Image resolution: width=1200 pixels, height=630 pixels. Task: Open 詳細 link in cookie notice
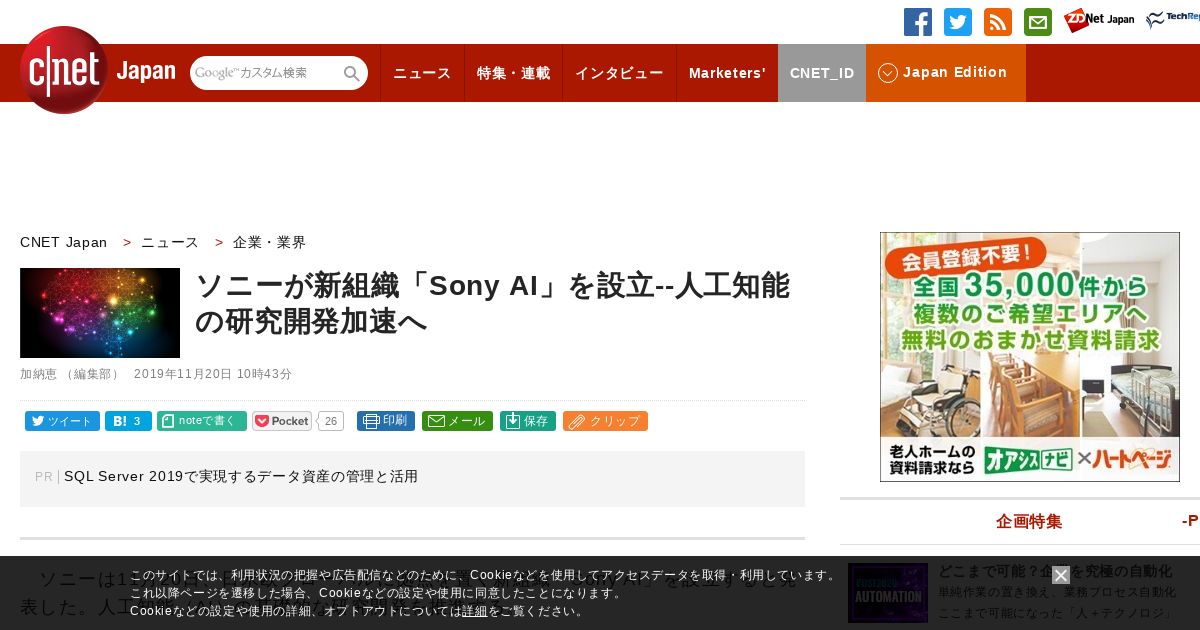point(474,611)
